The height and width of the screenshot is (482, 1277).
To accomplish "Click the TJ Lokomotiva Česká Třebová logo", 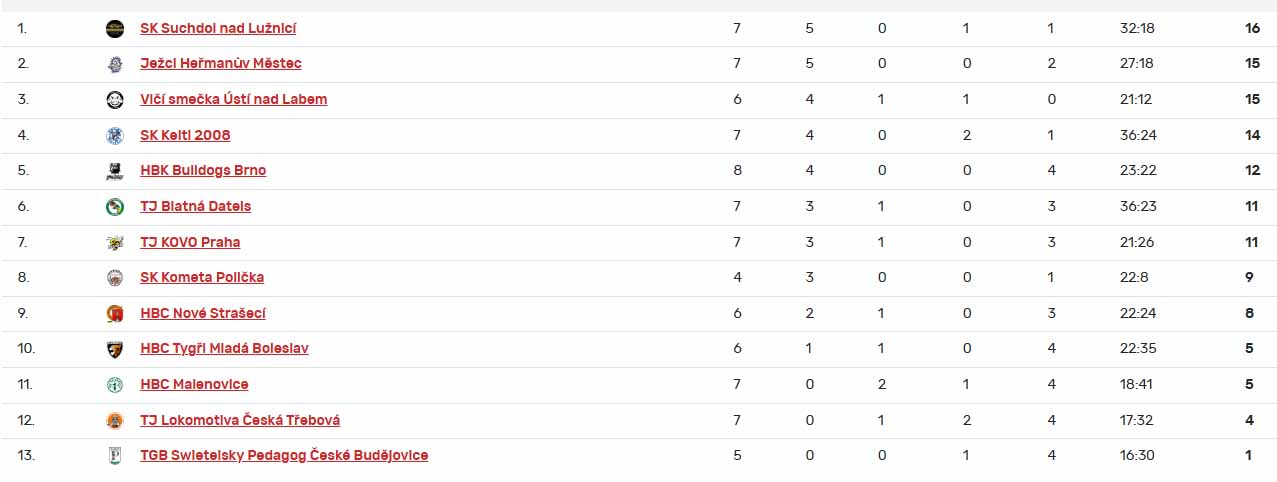I will click(115, 420).
